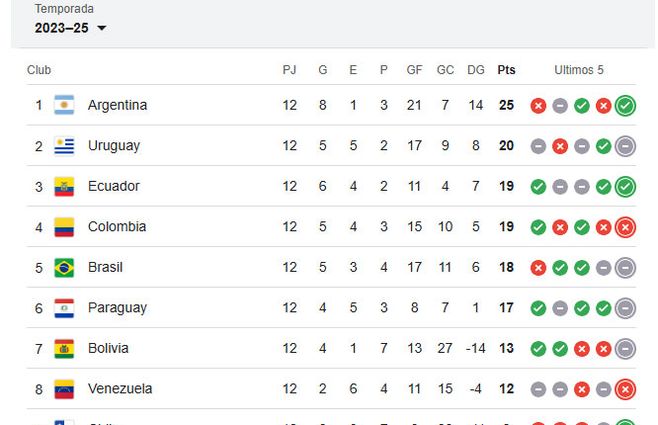This screenshot has height=425, width=658.
Task: Select Argentina's latest win result icon
Action: click(626, 105)
